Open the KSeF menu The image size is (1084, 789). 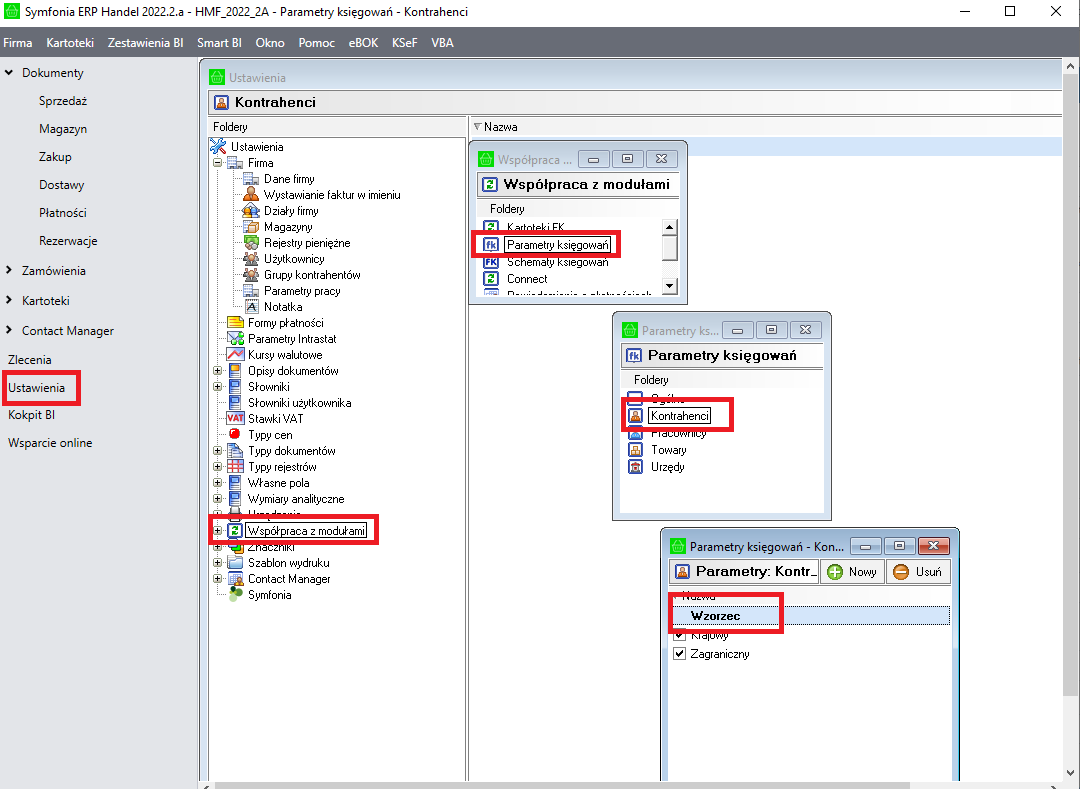[405, 43]
